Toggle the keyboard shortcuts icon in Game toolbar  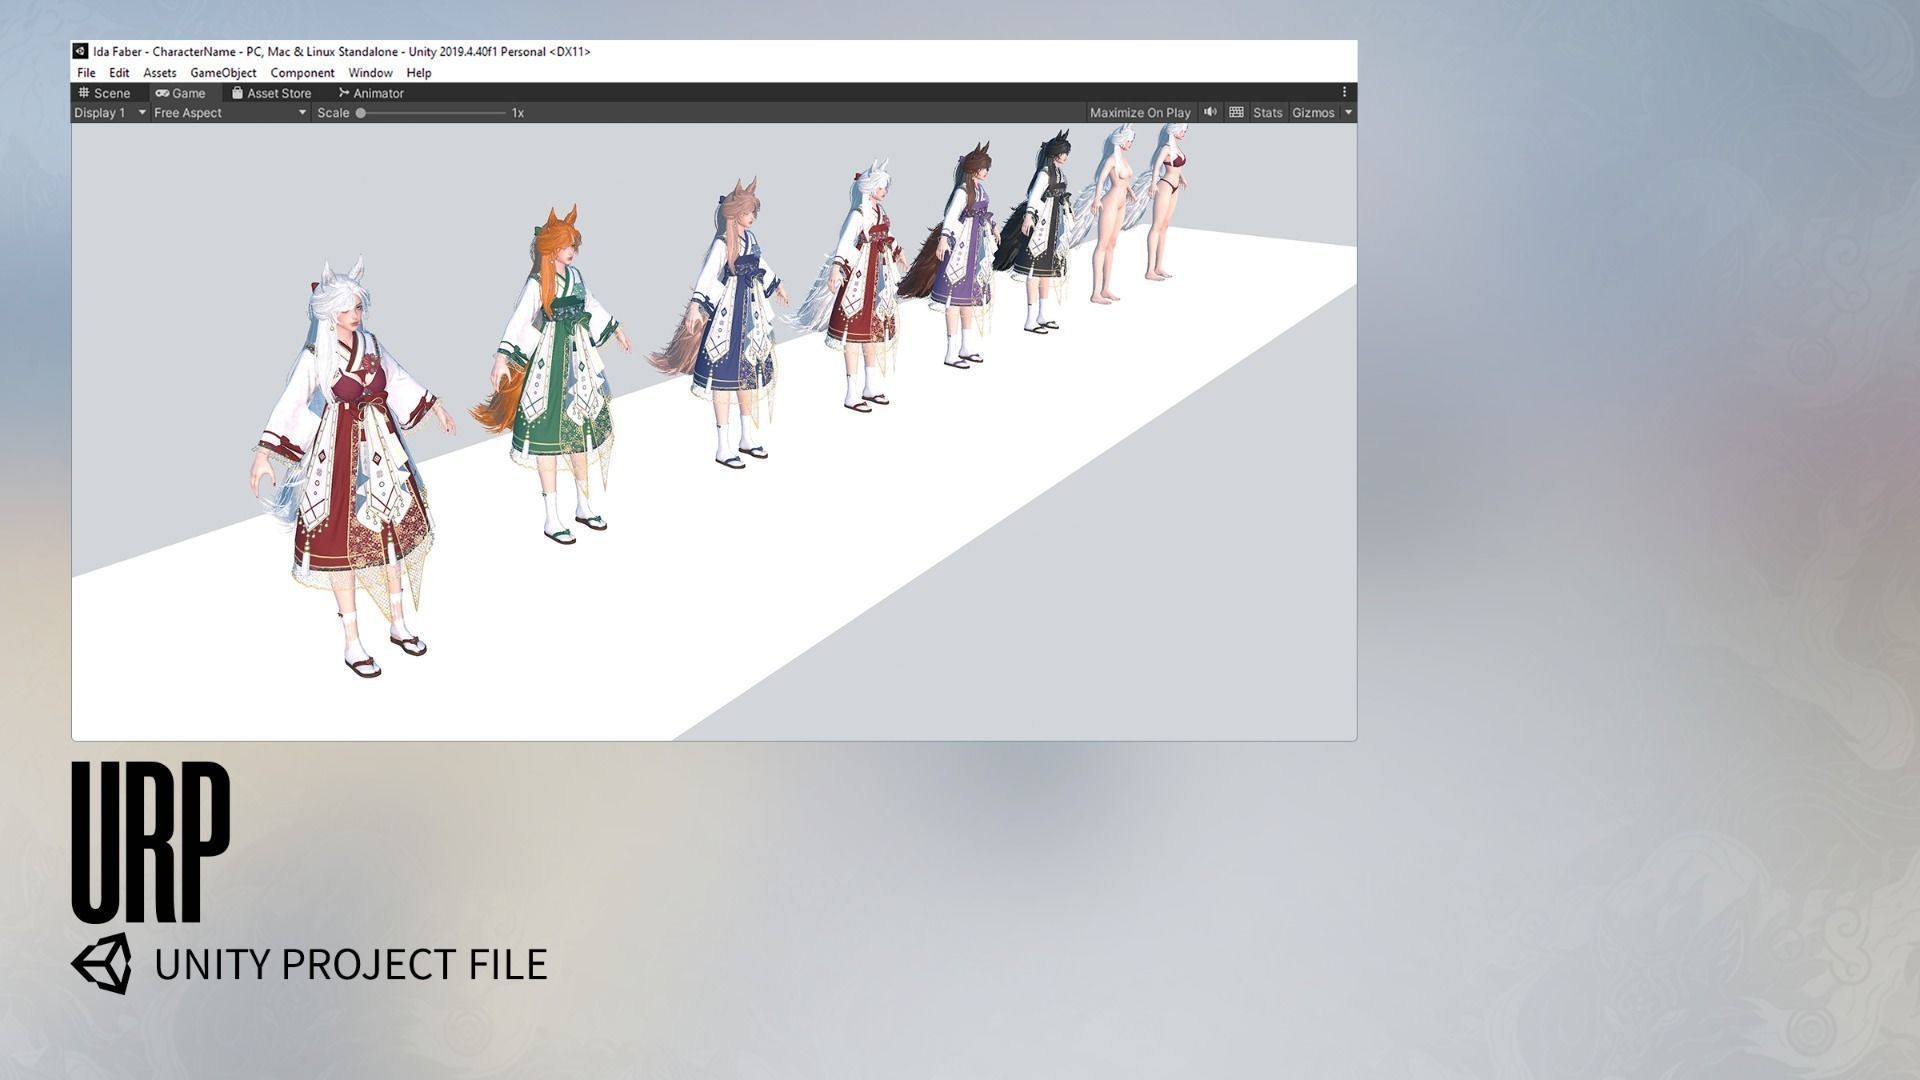[1236, 112]
